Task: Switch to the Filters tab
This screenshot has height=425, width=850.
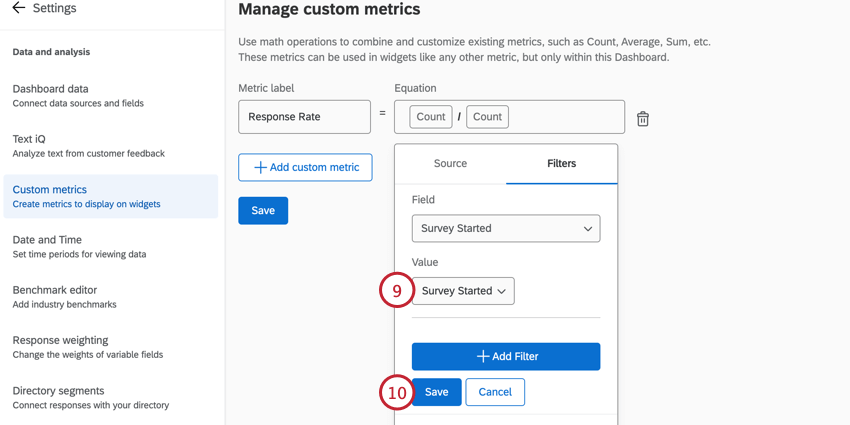Action: pyautogui.click(x=561, y=164)
